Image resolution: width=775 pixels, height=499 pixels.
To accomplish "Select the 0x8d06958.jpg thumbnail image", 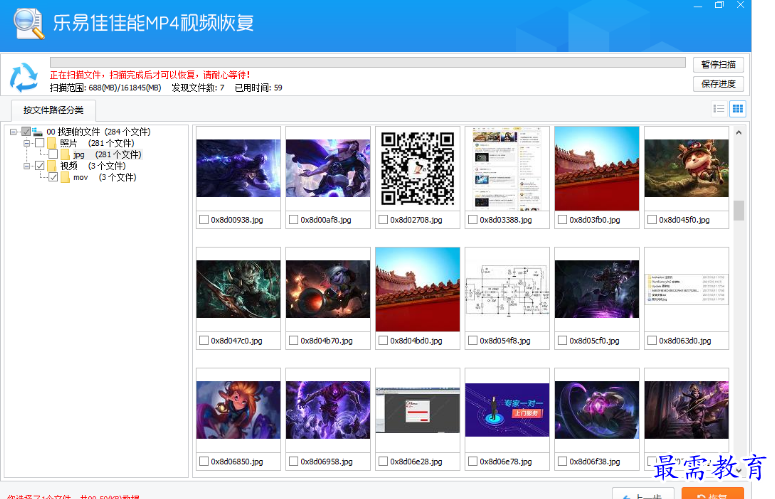I will pyautogui.click(x=328, y=410).
